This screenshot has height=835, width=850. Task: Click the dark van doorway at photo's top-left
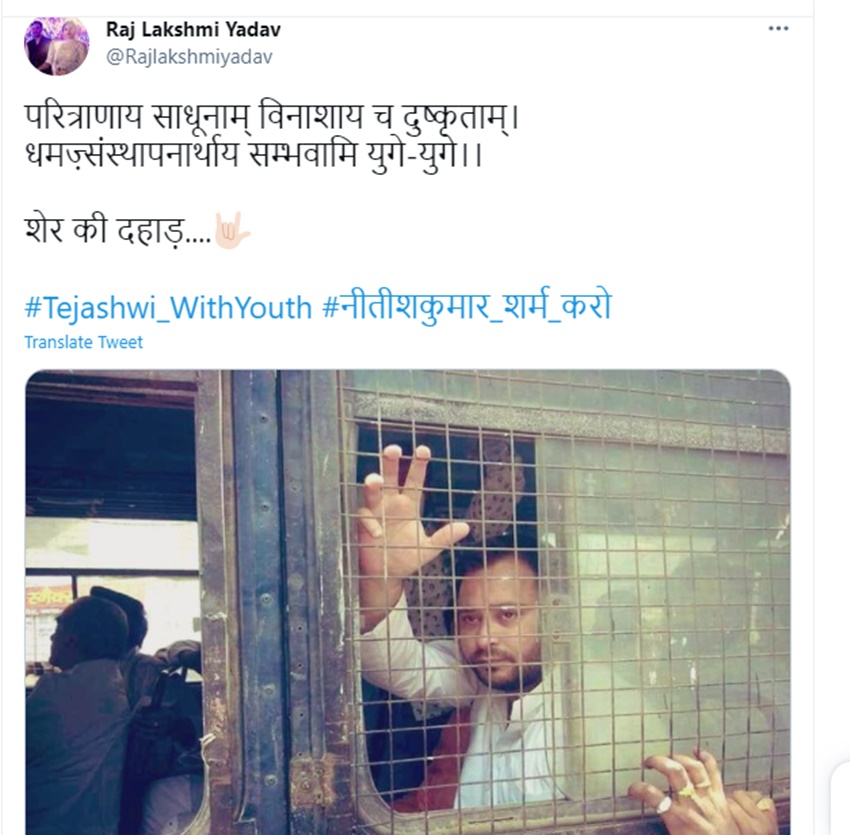click(x=111, y=450)
